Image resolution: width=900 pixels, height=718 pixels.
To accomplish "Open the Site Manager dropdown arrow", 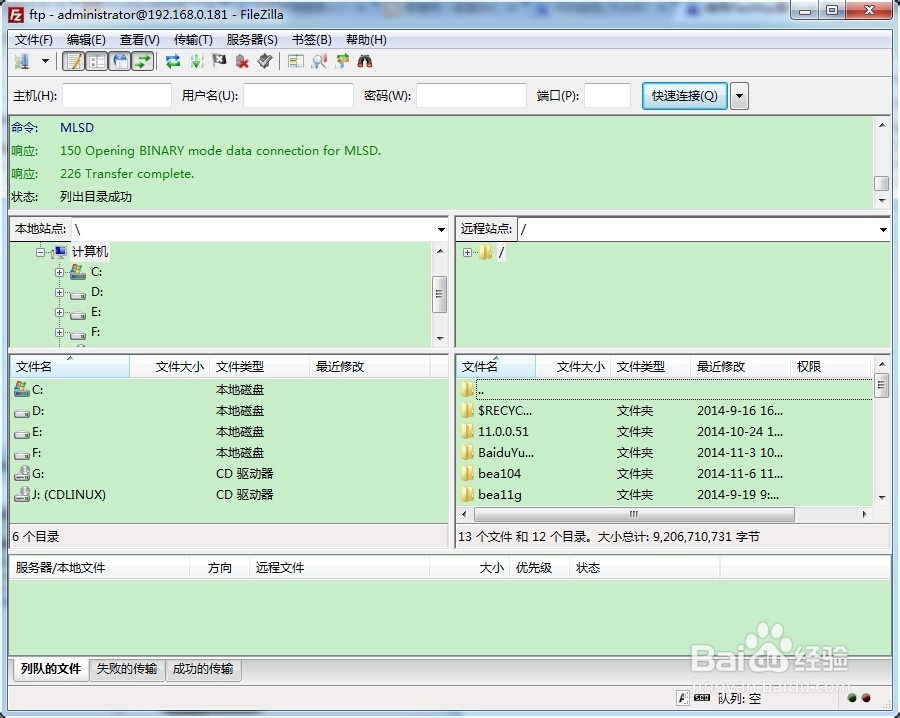I will tap(44, 62).
